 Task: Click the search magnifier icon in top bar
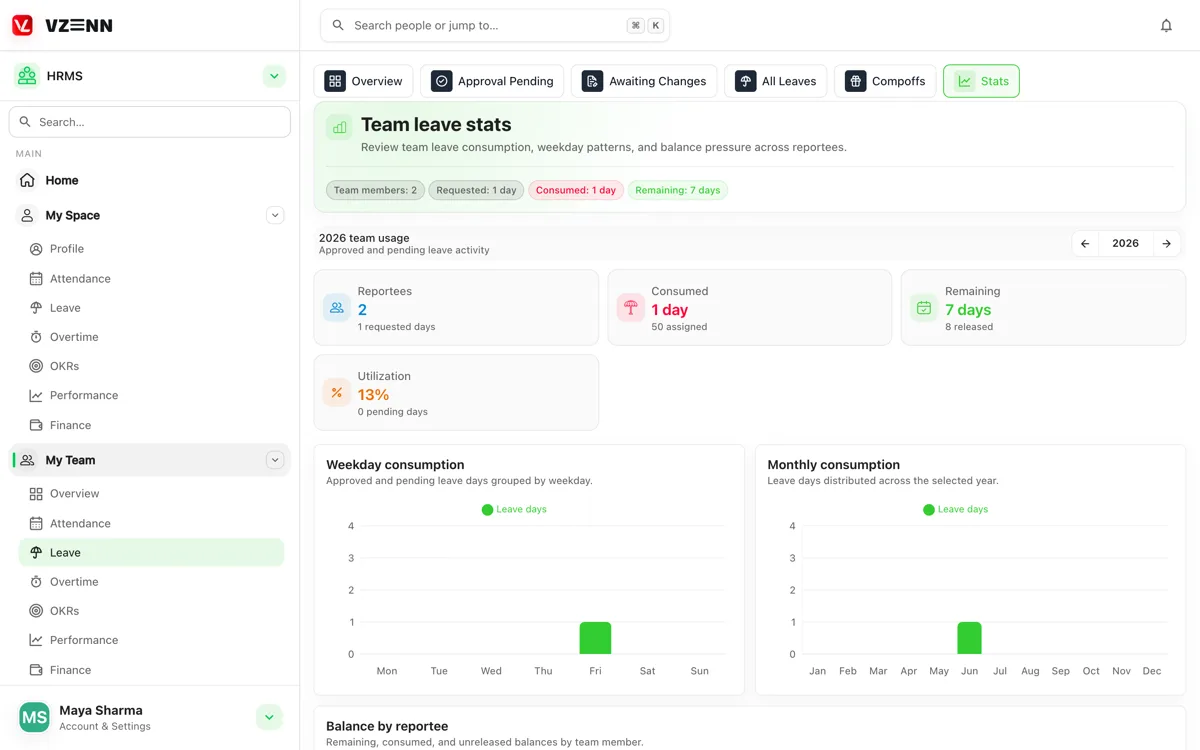coord(338,26)
